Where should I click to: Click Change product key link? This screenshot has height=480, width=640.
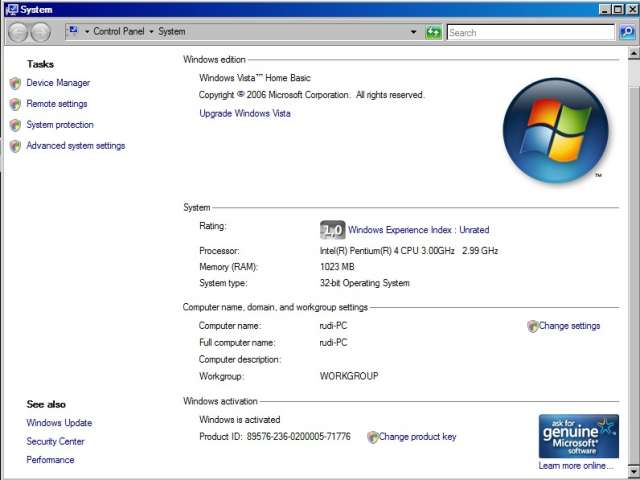tap(417, 437)
